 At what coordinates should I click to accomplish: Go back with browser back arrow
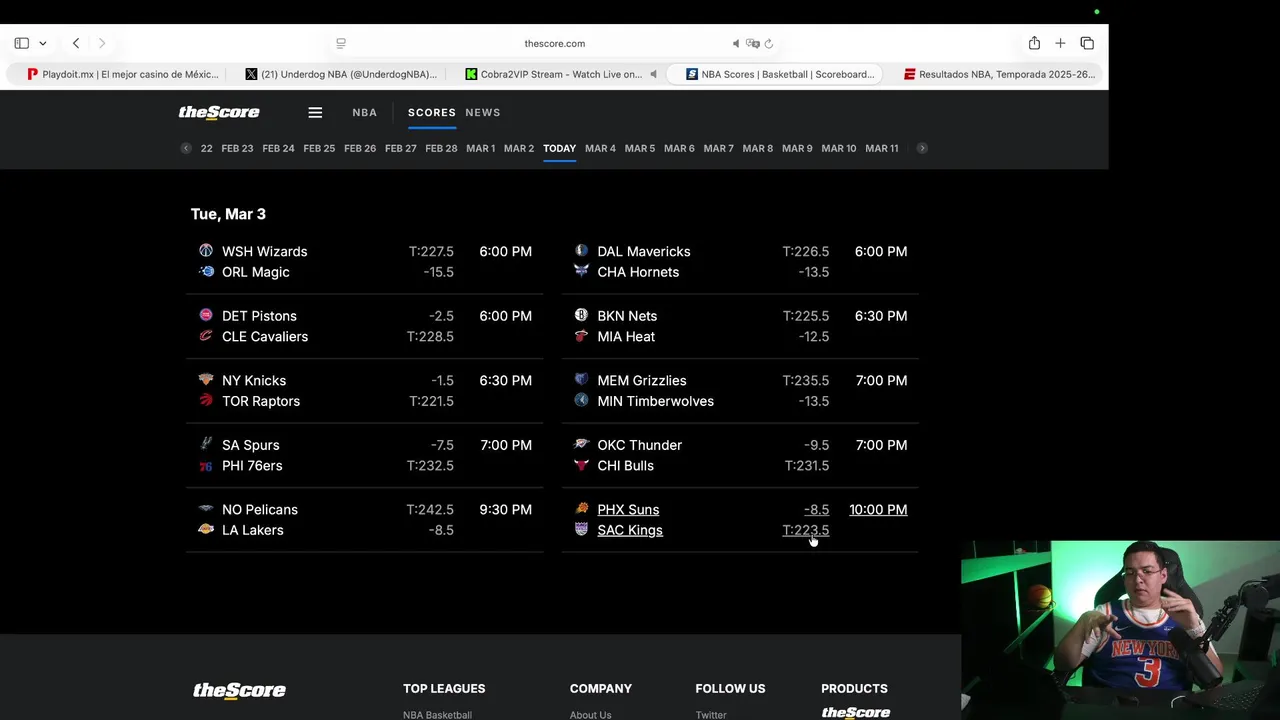coord(76,43)
